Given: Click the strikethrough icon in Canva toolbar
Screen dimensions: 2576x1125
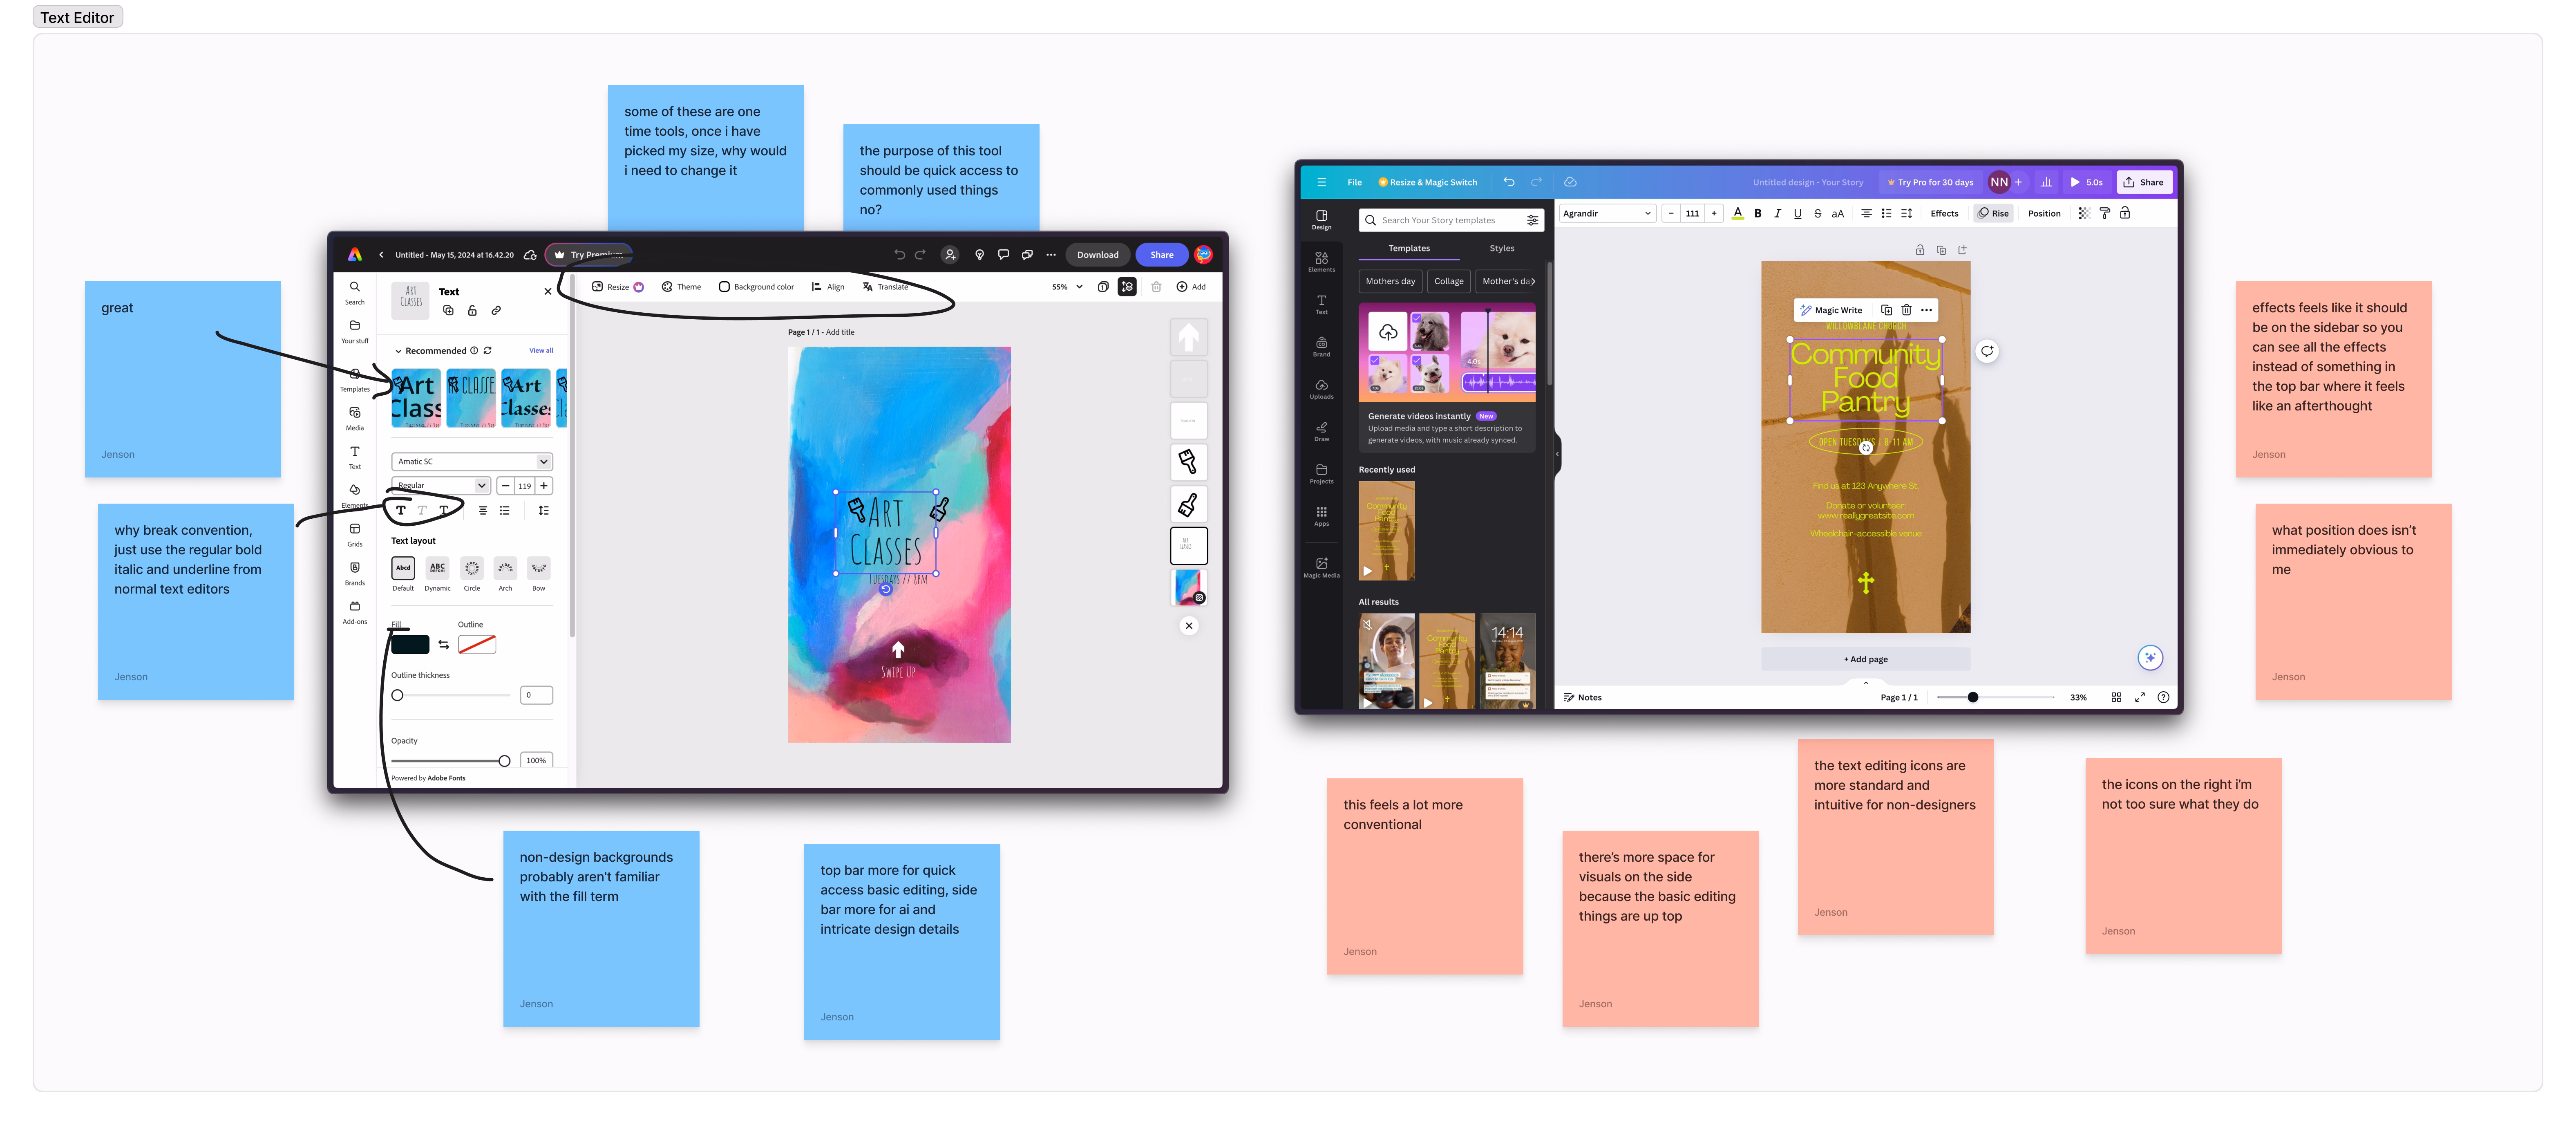Looking at the screenshot, I should point(1817,213).
